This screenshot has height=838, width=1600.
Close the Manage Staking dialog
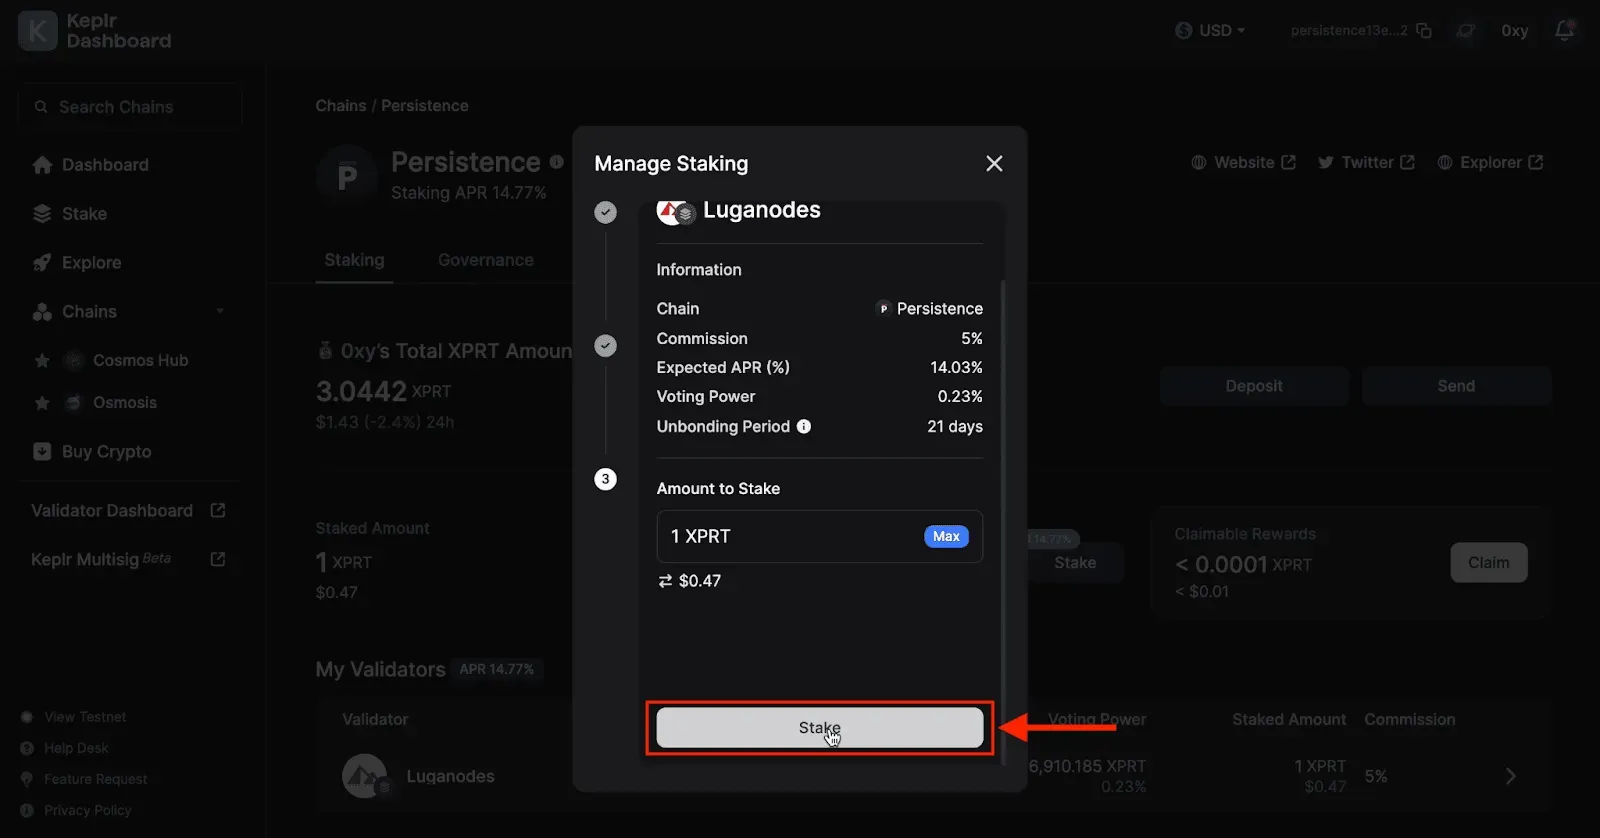(994, 163)
